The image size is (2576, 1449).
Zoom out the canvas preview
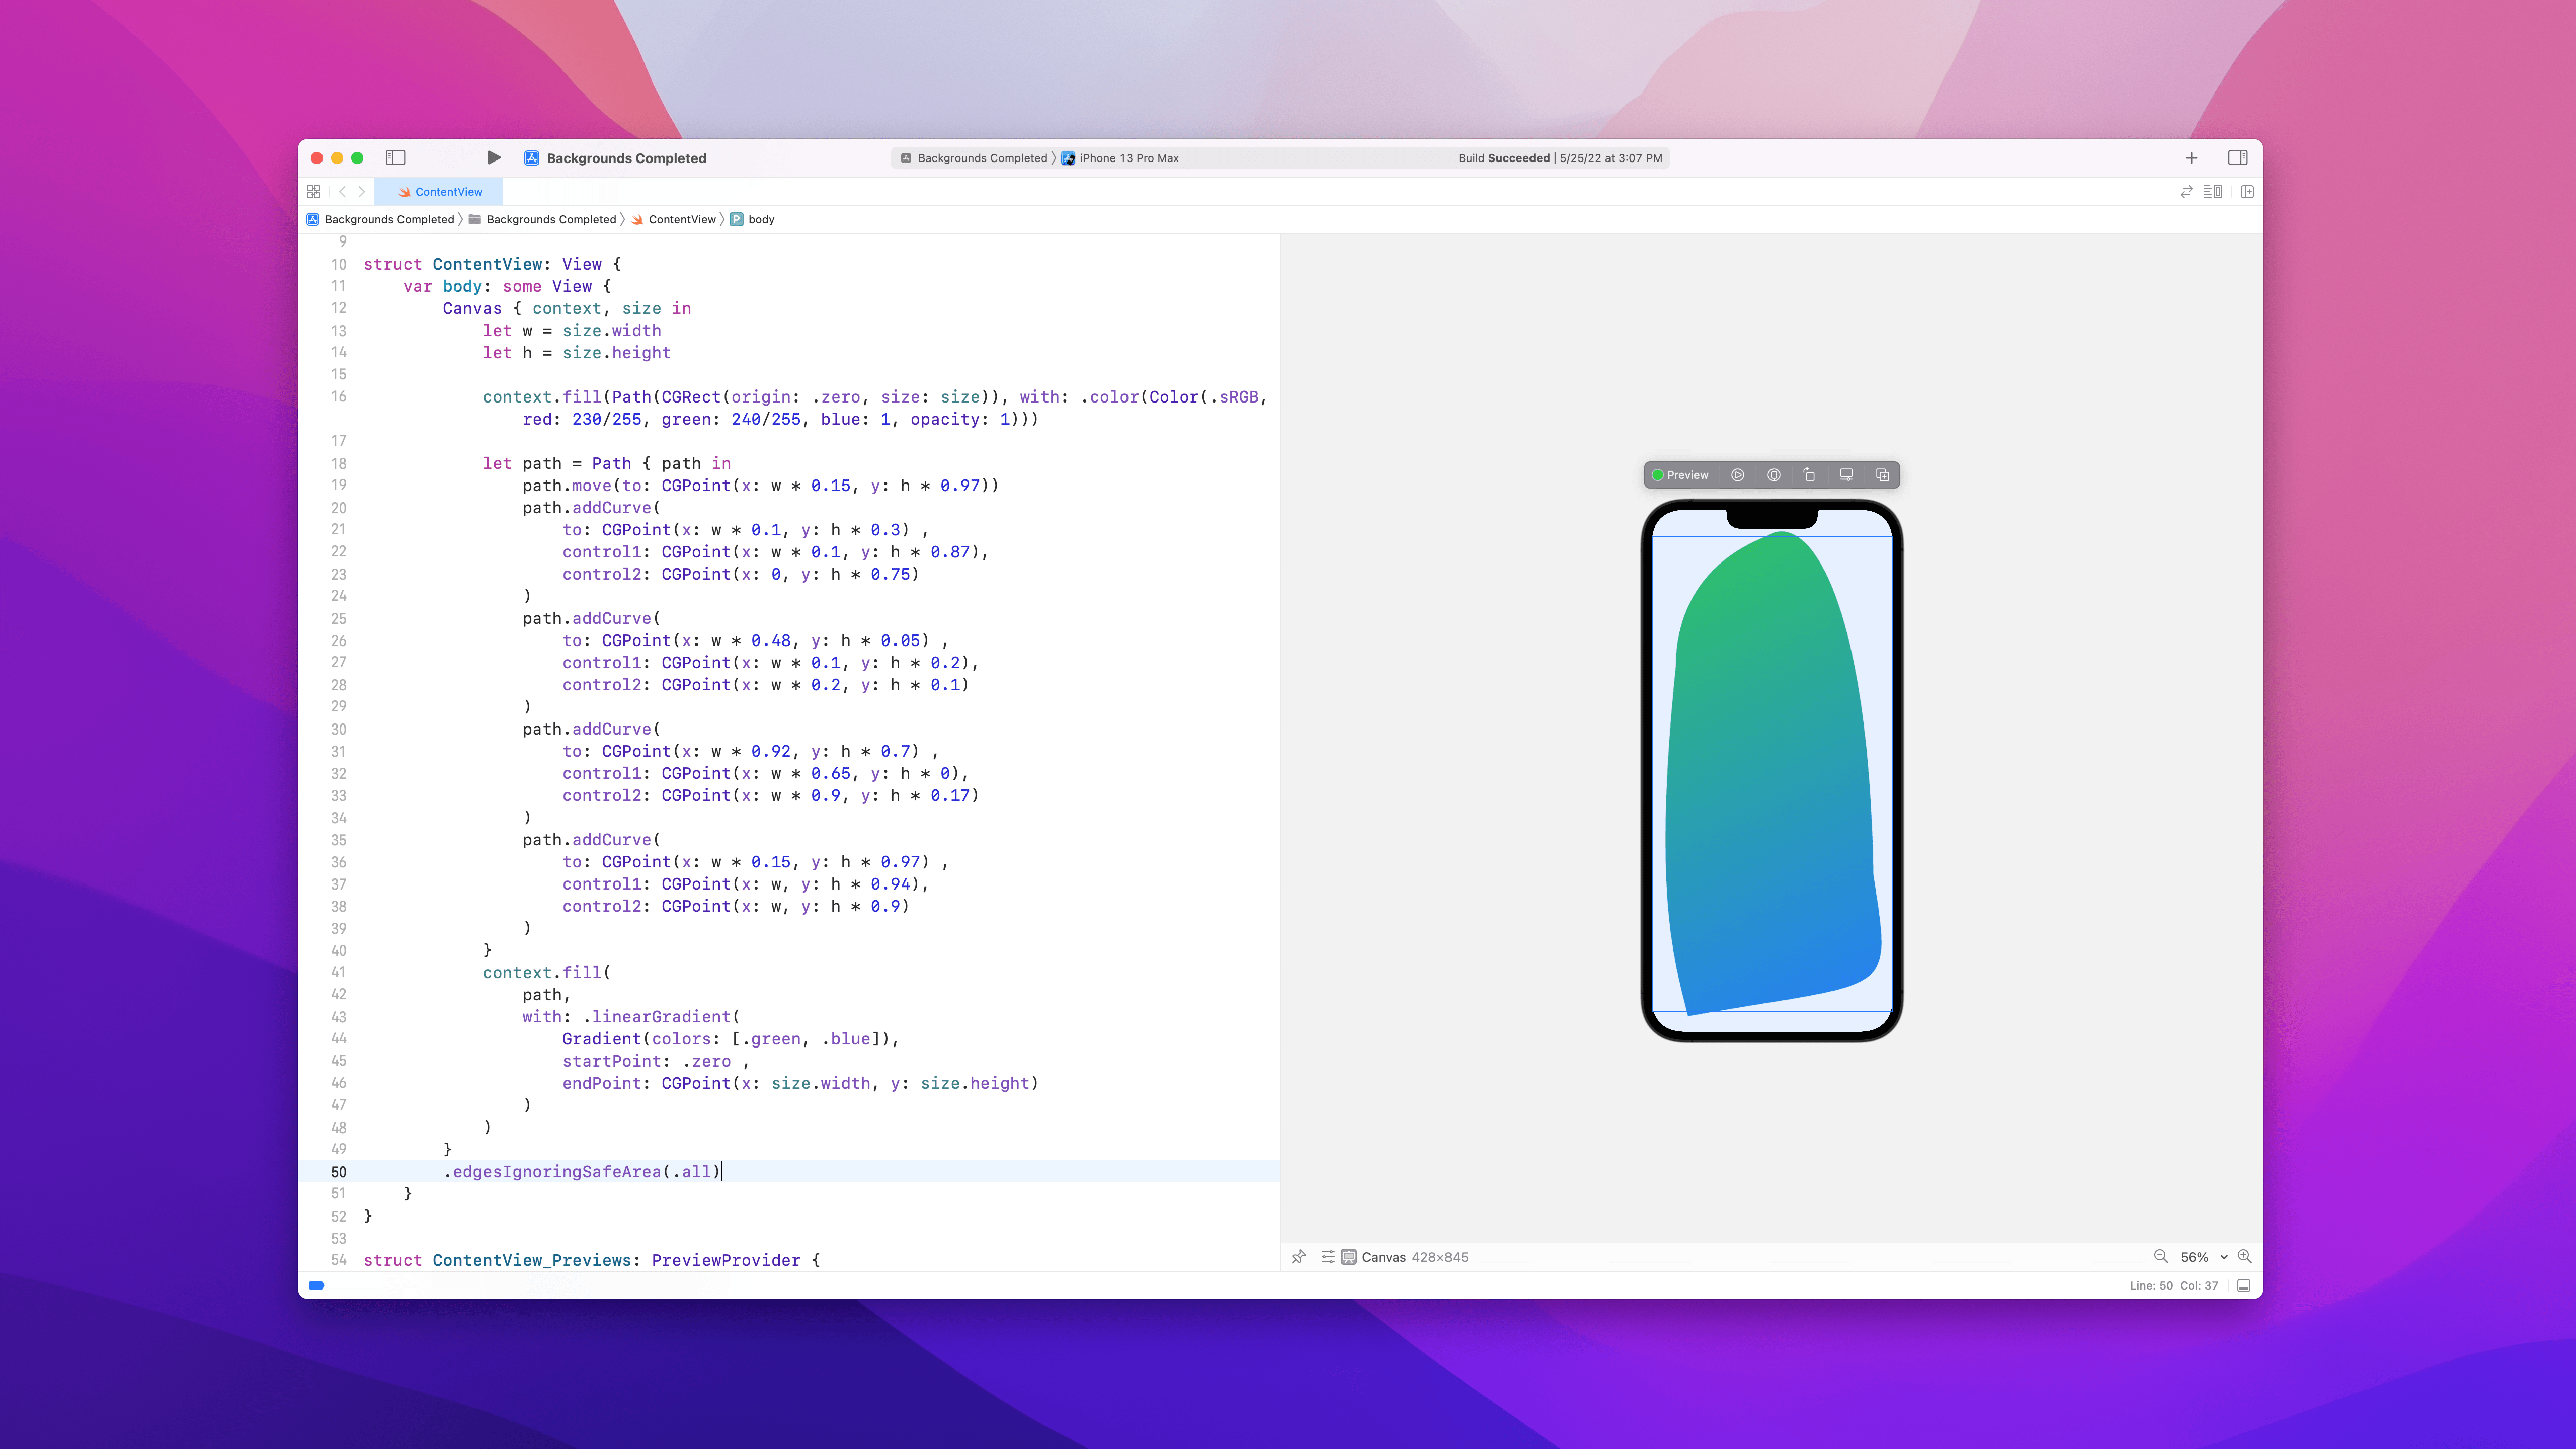[2160, 1257]
